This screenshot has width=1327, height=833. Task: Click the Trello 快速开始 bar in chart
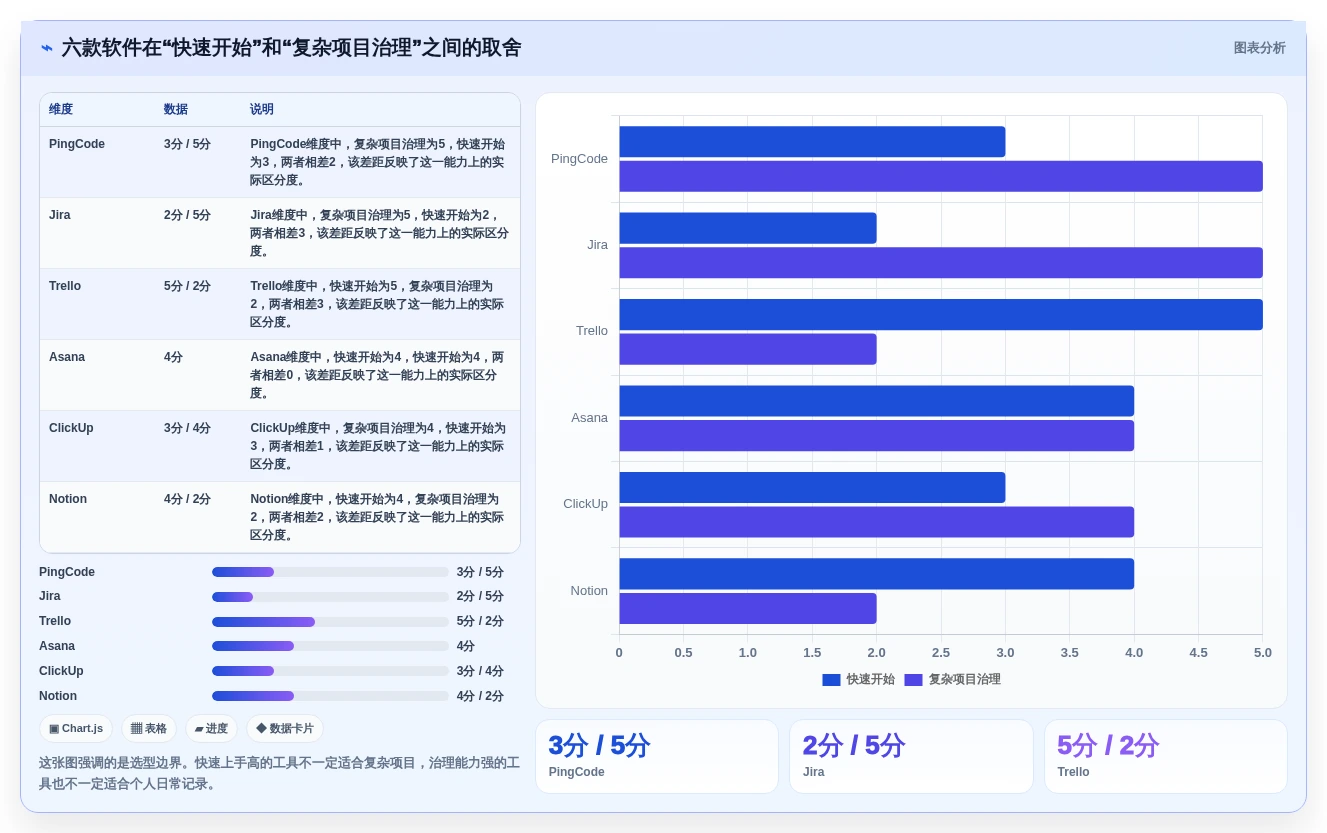(x=941, y=314)
